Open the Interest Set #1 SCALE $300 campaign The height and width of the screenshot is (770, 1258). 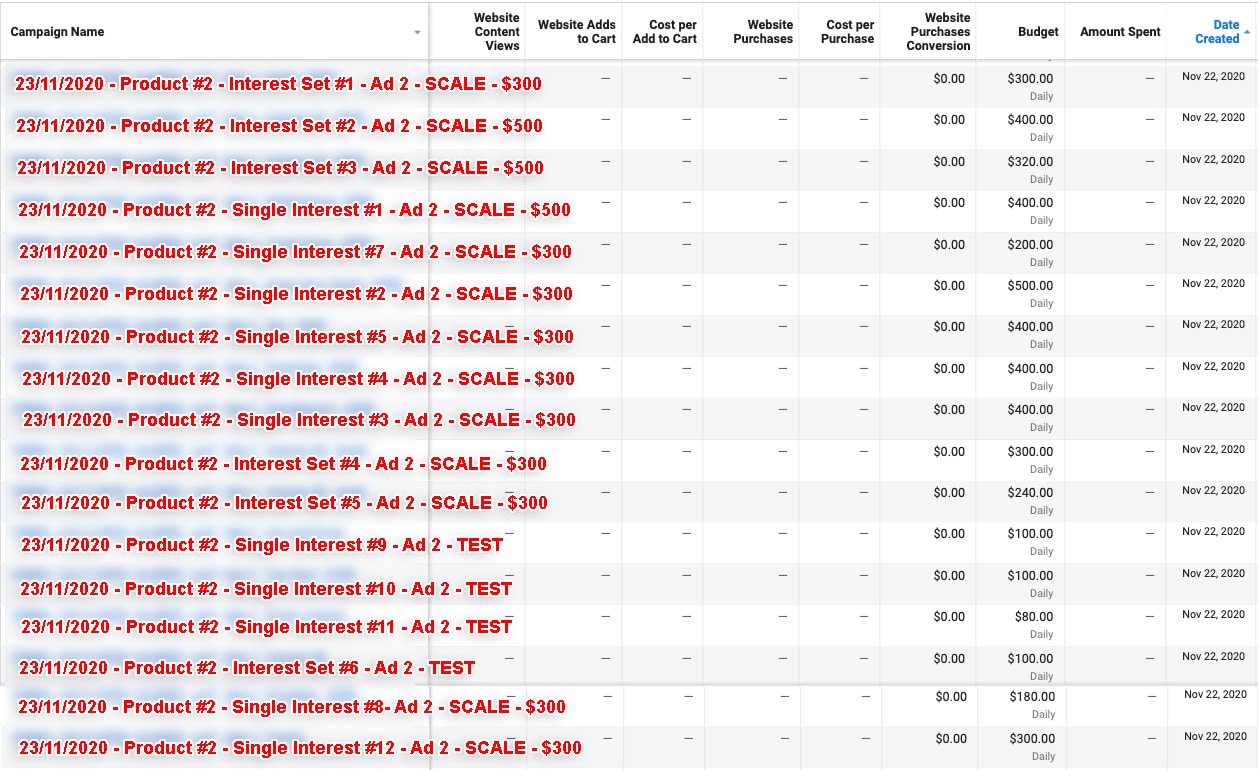coord(278,84)
